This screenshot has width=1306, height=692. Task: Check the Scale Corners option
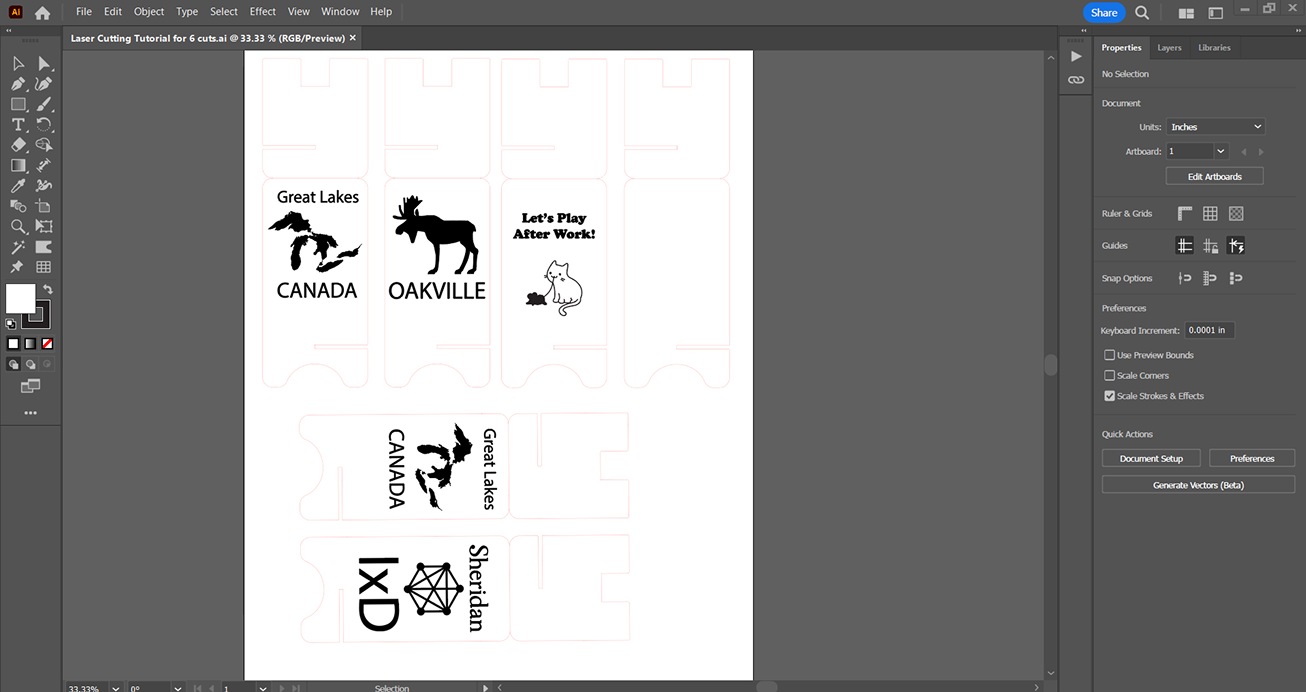coord(1109,376)
